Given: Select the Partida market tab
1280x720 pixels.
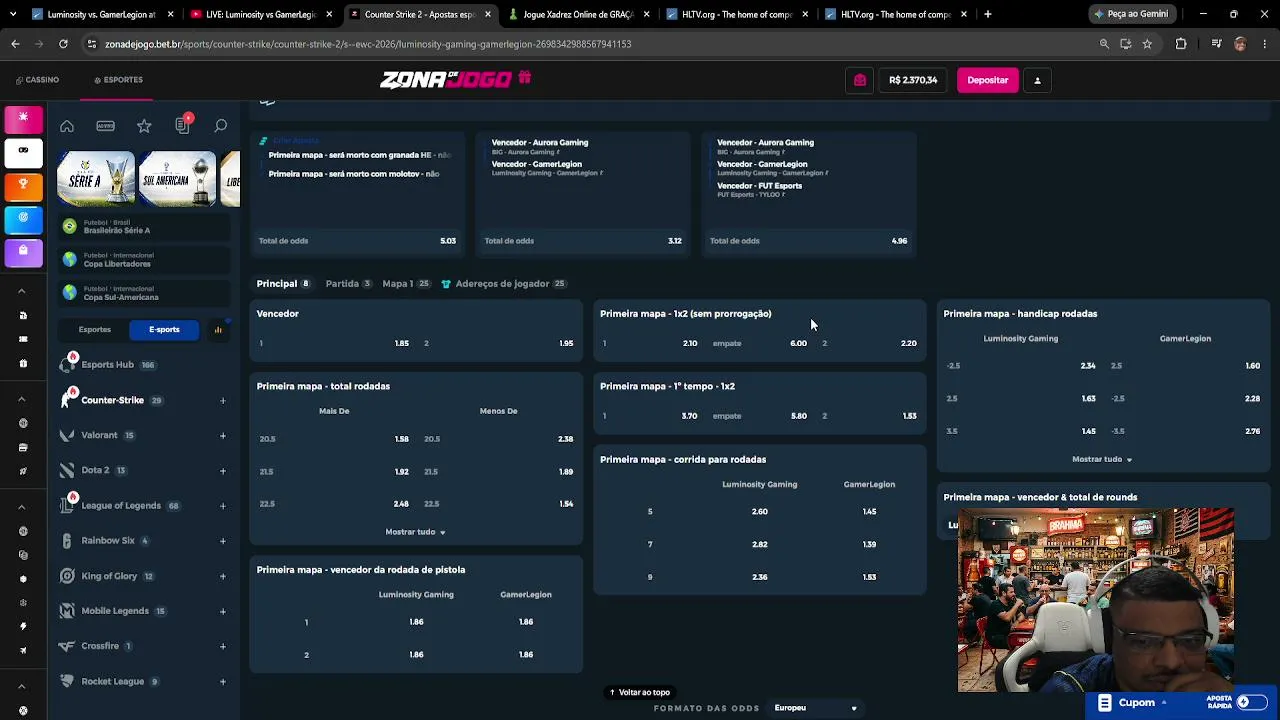Looking at the screenshot, I should [x=349, y=284].
